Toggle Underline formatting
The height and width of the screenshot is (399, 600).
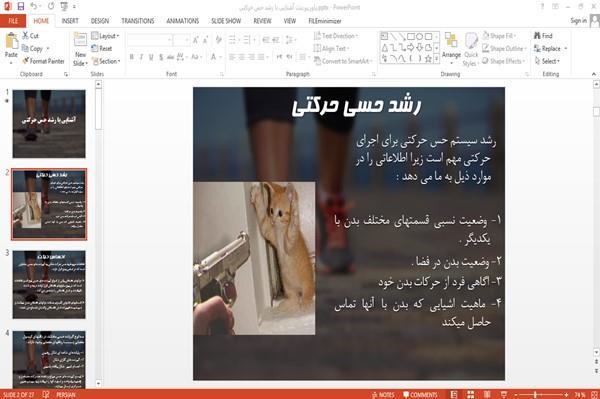coord(151,57)
